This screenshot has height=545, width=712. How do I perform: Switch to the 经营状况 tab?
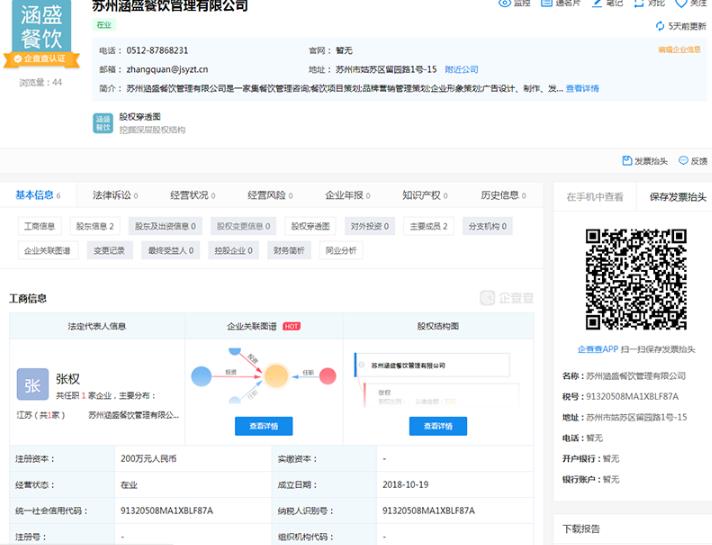pos(193,195)
